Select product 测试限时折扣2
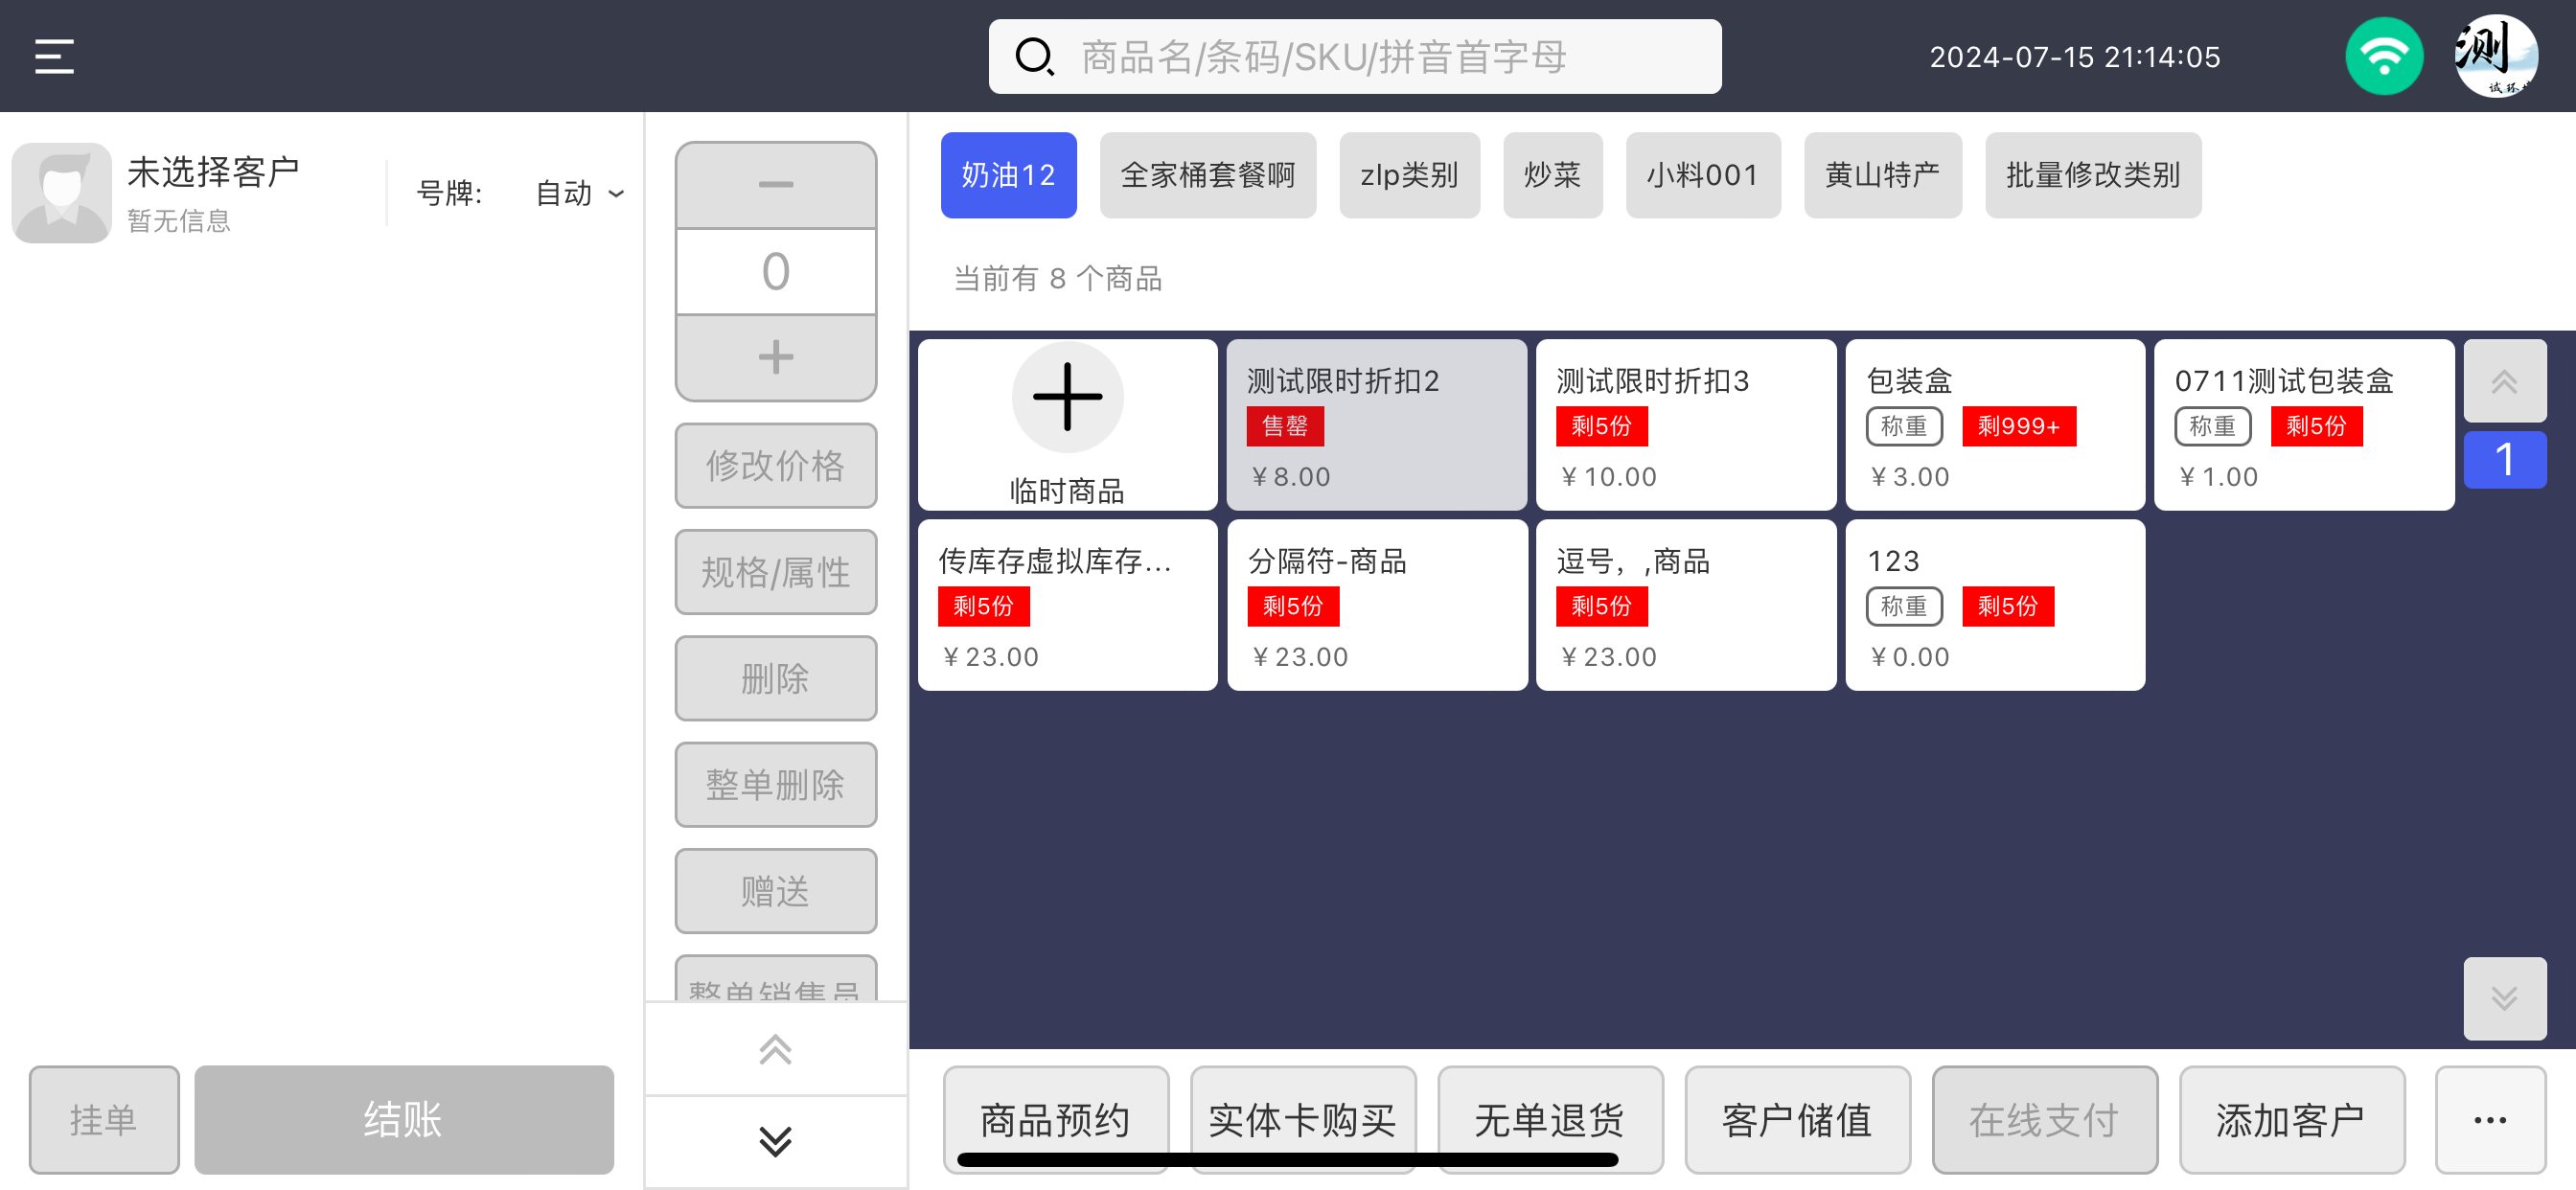Viewport: 2576px width, 1190px height. point(1376,425)
